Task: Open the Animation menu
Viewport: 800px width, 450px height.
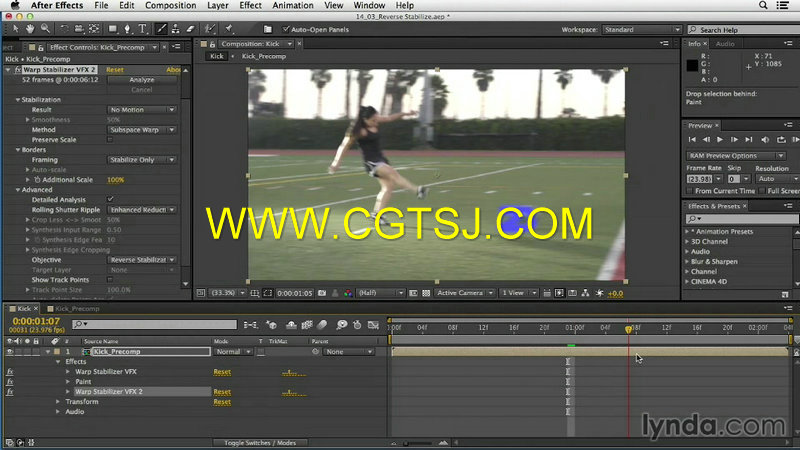Action: [x=293, y=5]
